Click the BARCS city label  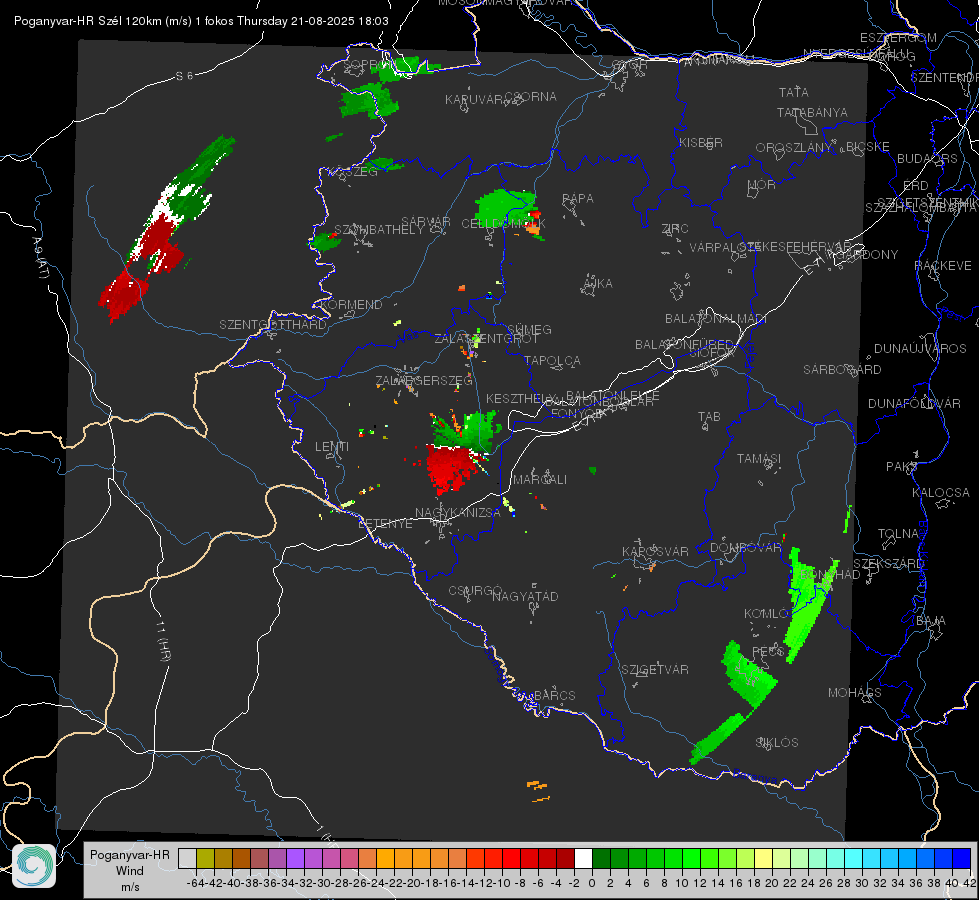point(554,695)
